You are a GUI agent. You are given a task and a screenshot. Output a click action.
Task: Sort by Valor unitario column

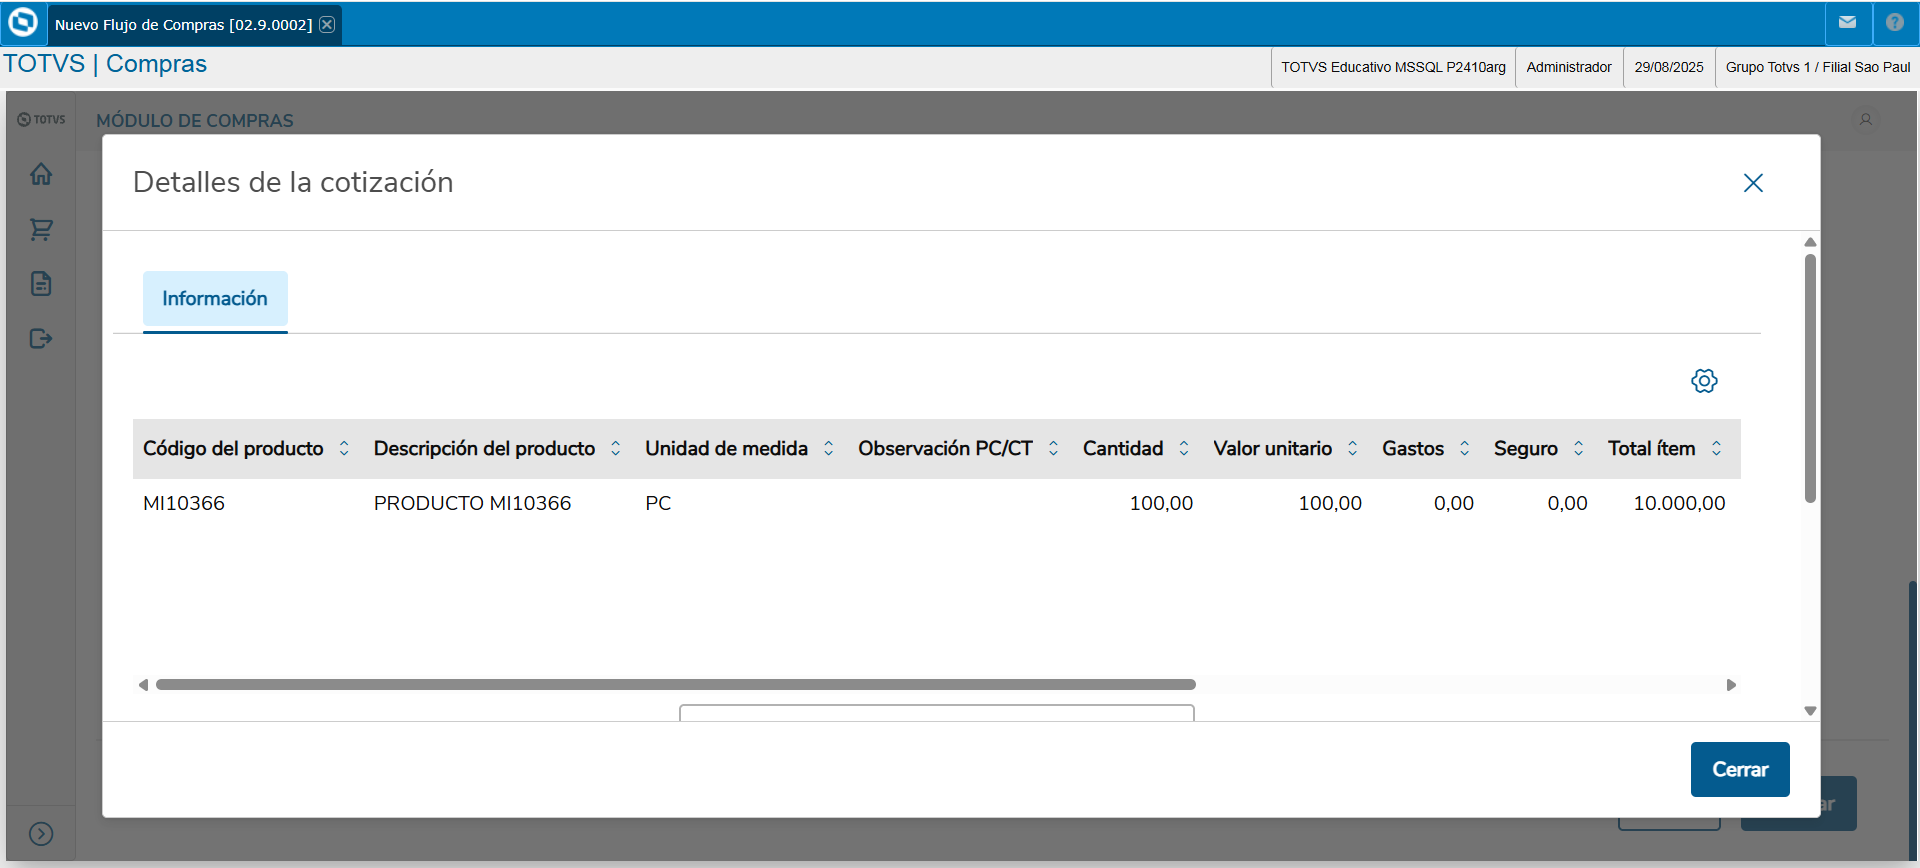[x=1353, y=449]
